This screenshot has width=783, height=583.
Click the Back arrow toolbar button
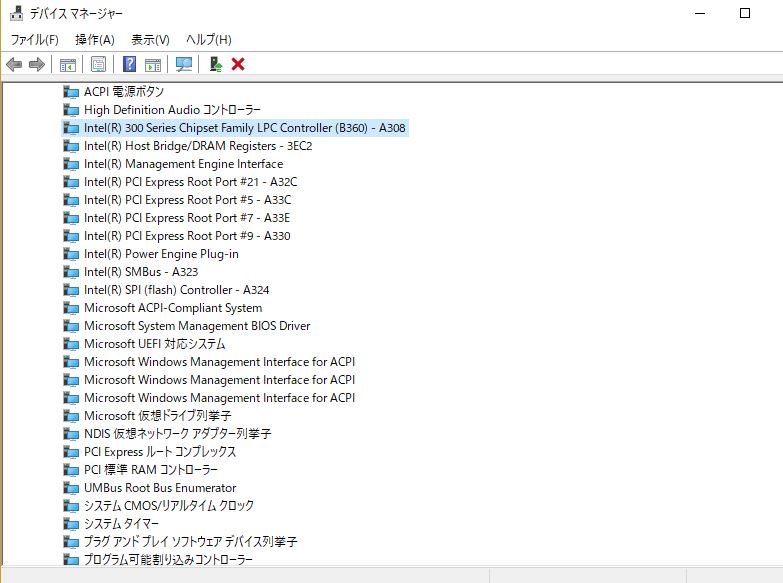(14, 64)
